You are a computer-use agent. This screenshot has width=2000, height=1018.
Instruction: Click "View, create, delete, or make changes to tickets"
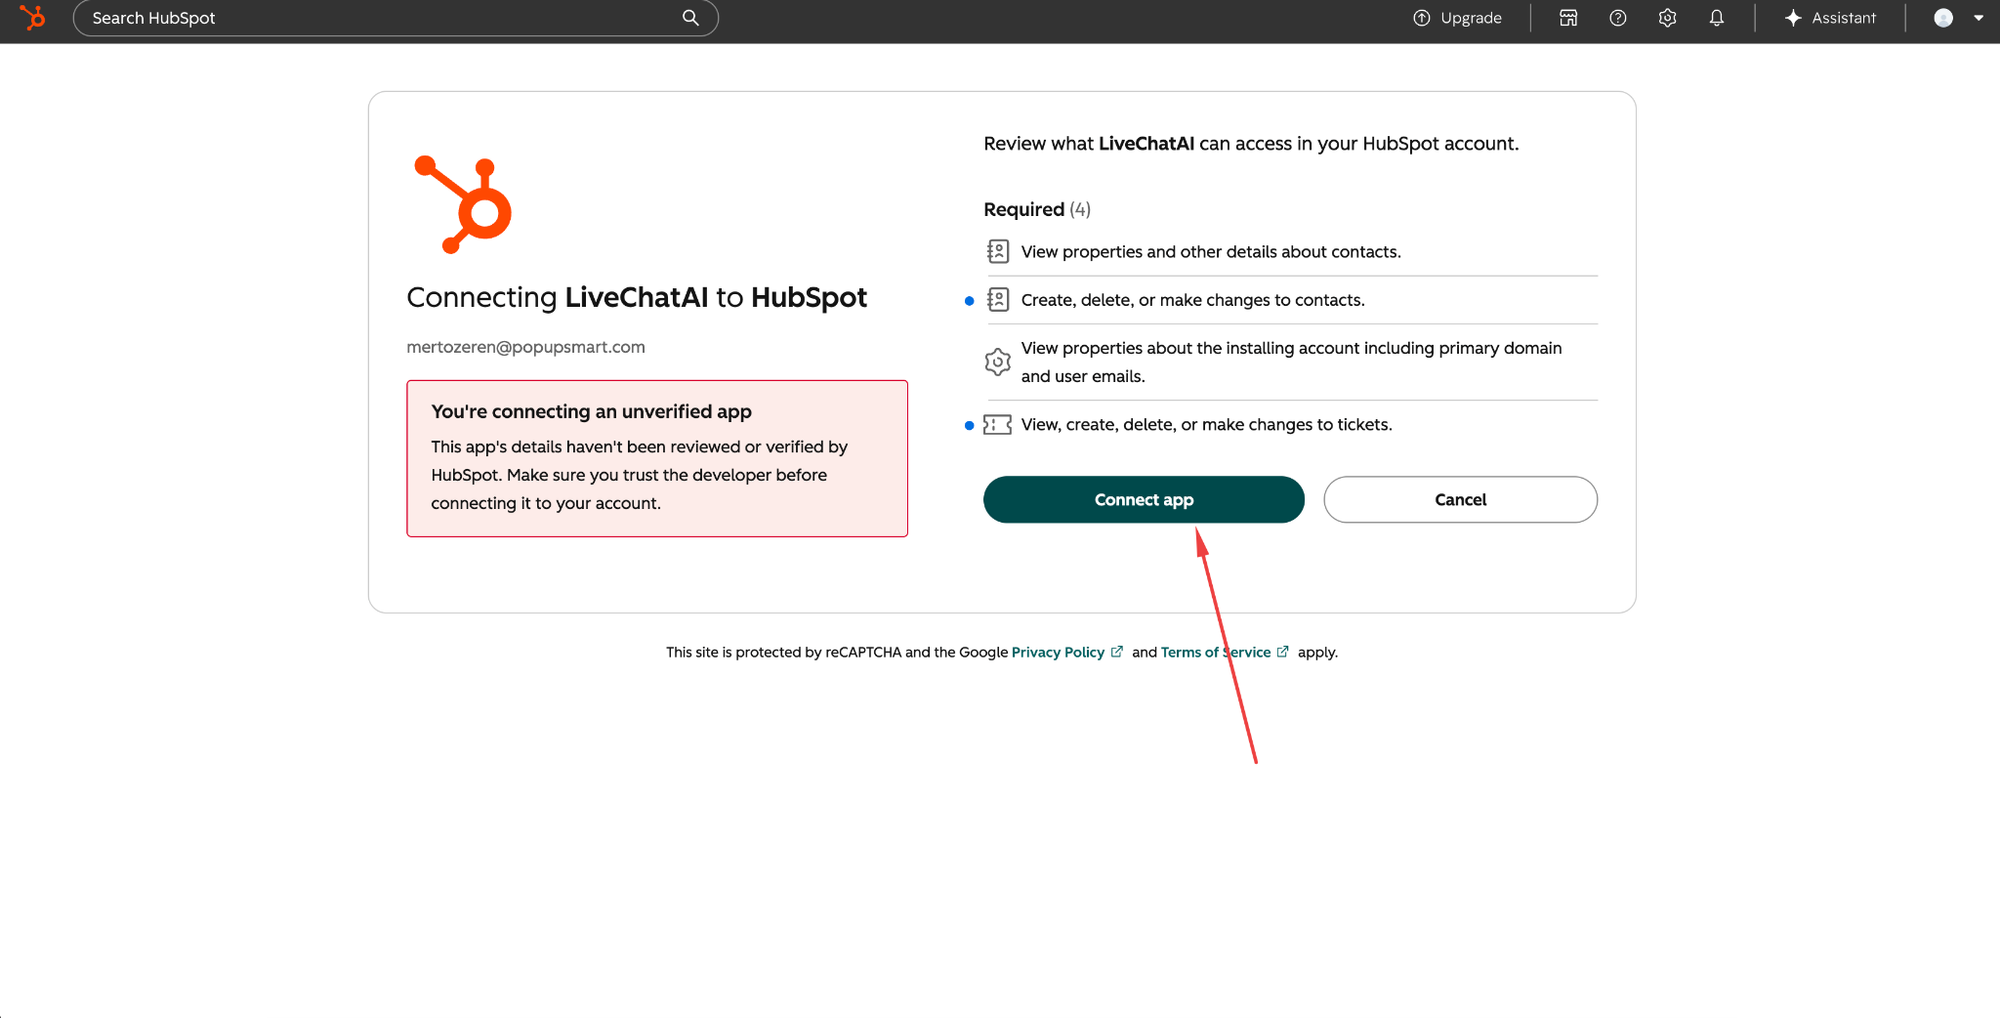pos(1207,424)
